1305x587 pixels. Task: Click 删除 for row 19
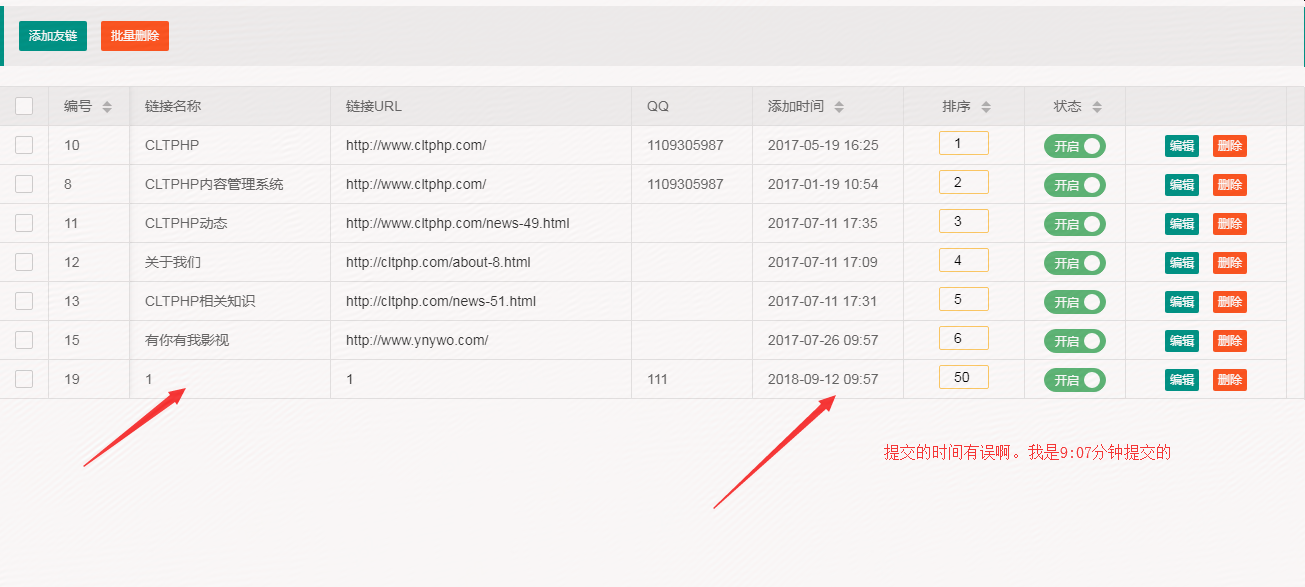point(1230,380)
